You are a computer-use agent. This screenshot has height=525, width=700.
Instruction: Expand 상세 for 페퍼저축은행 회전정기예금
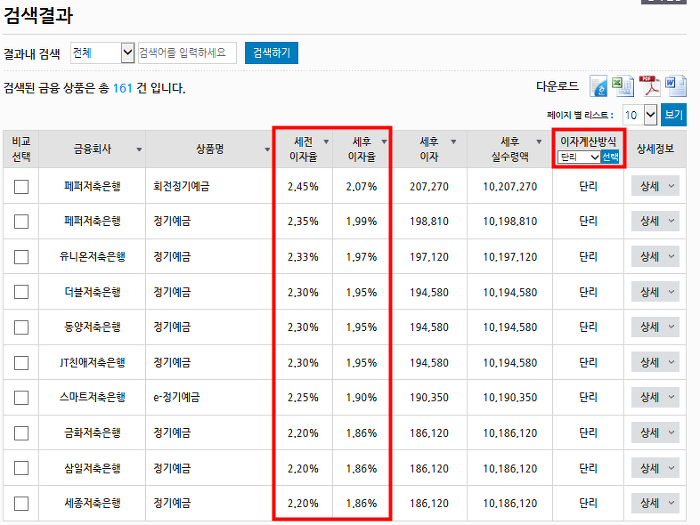pyautogui.click(x=655, y=186)
